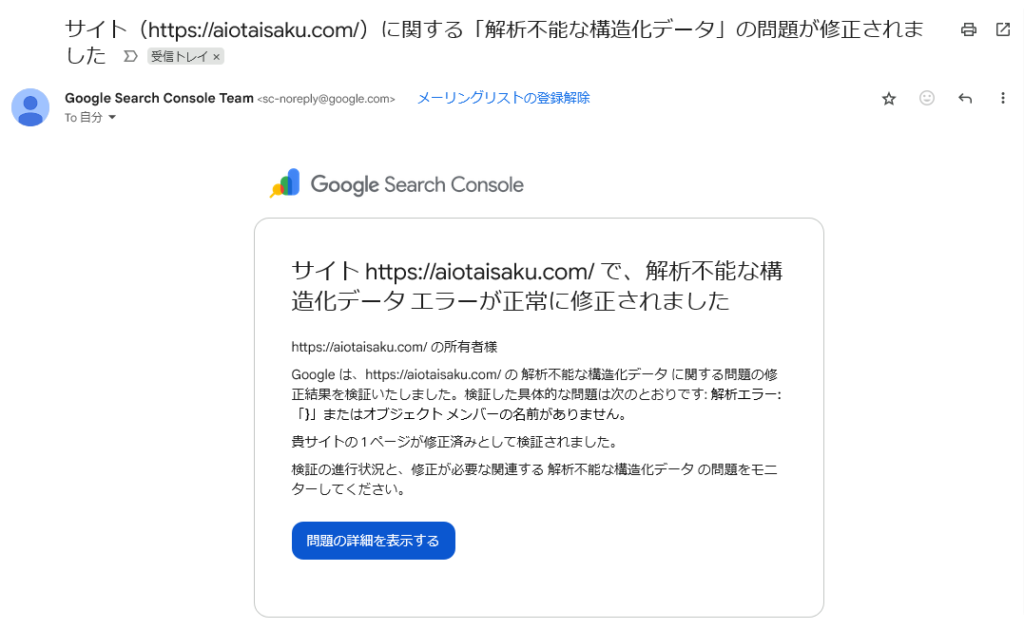Viewport: 1024px width, 629px height.
Task: Click the importance marker icon beside the subject
Action: (131, 56)
